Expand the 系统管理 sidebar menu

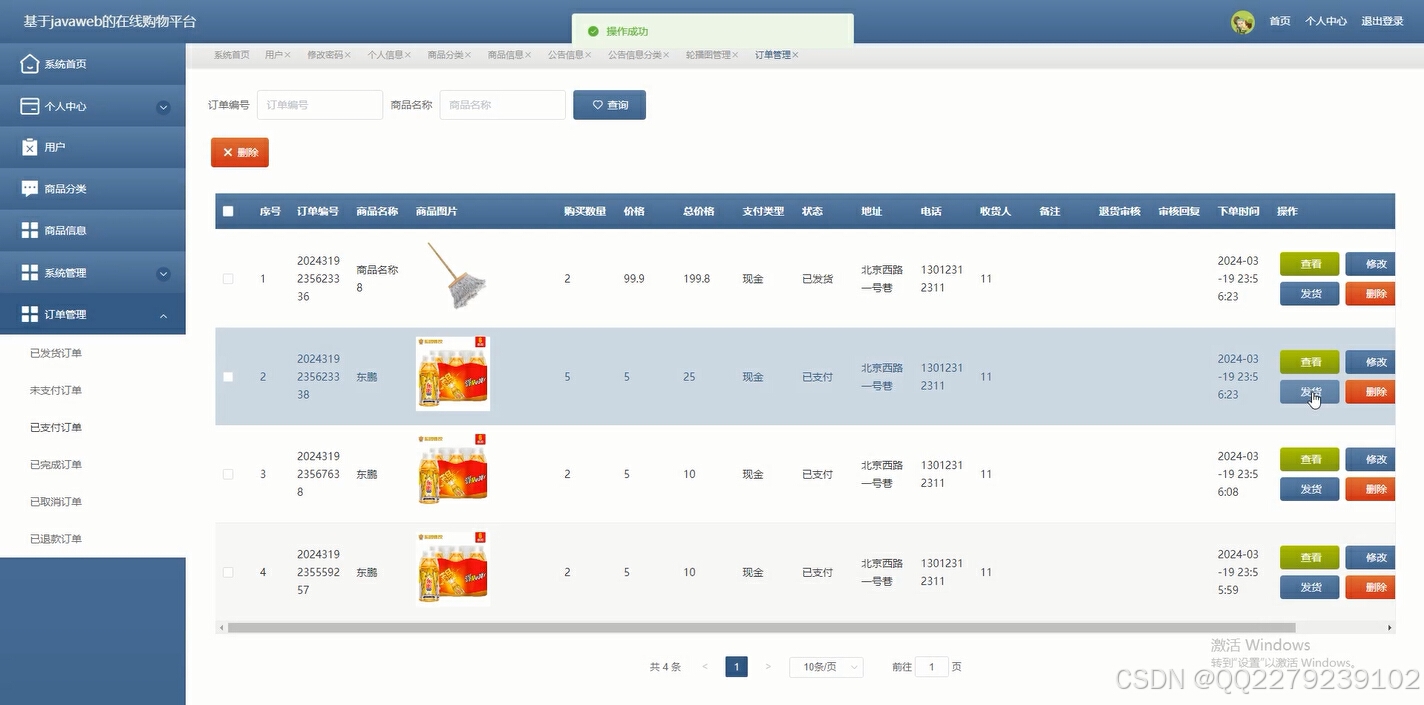(x=93, y=272)
